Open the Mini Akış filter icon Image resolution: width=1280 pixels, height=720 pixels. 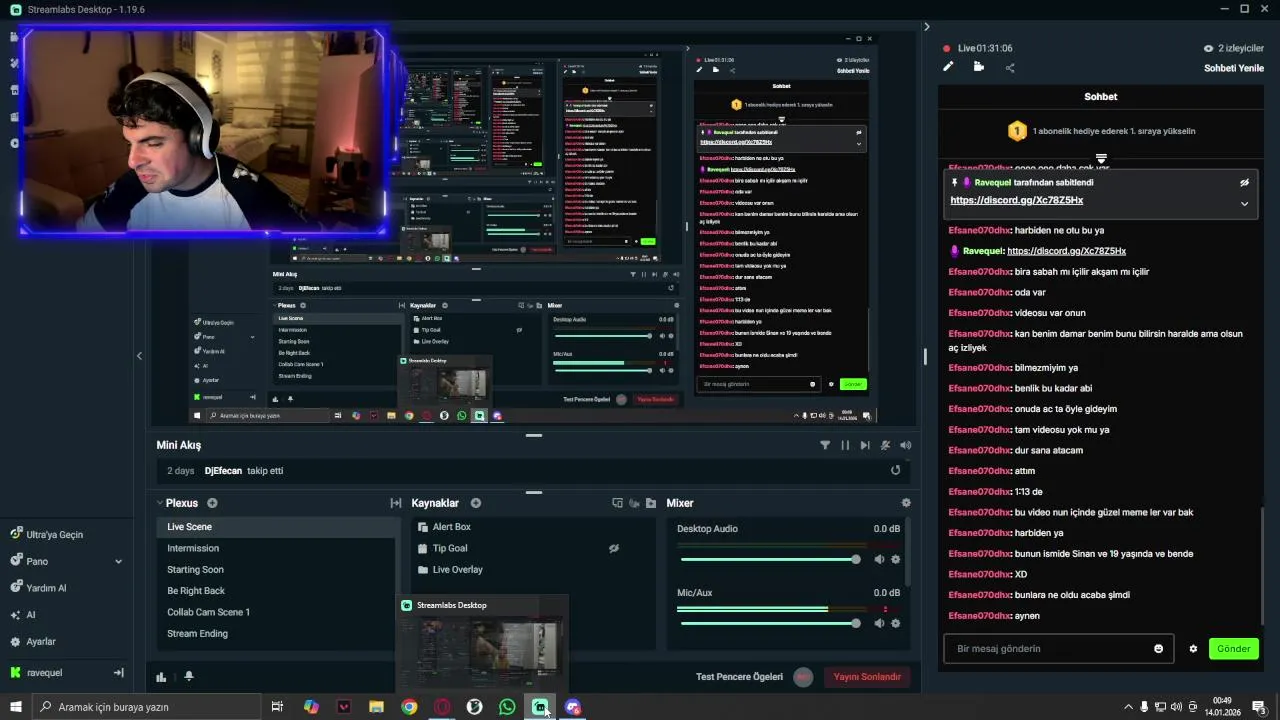(x=825, y=445)
